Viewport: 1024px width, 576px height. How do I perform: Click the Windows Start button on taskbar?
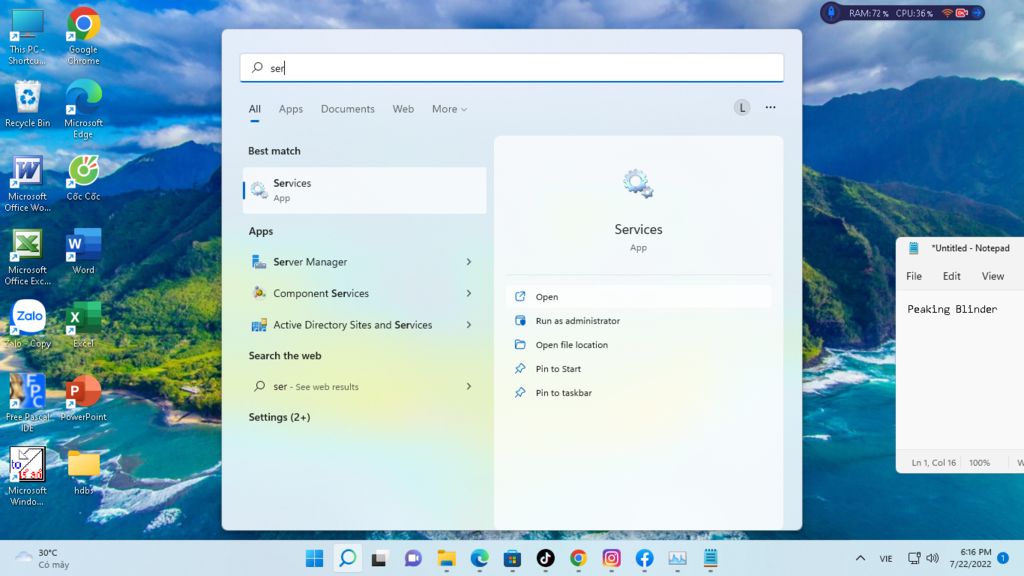click(314, 558)
